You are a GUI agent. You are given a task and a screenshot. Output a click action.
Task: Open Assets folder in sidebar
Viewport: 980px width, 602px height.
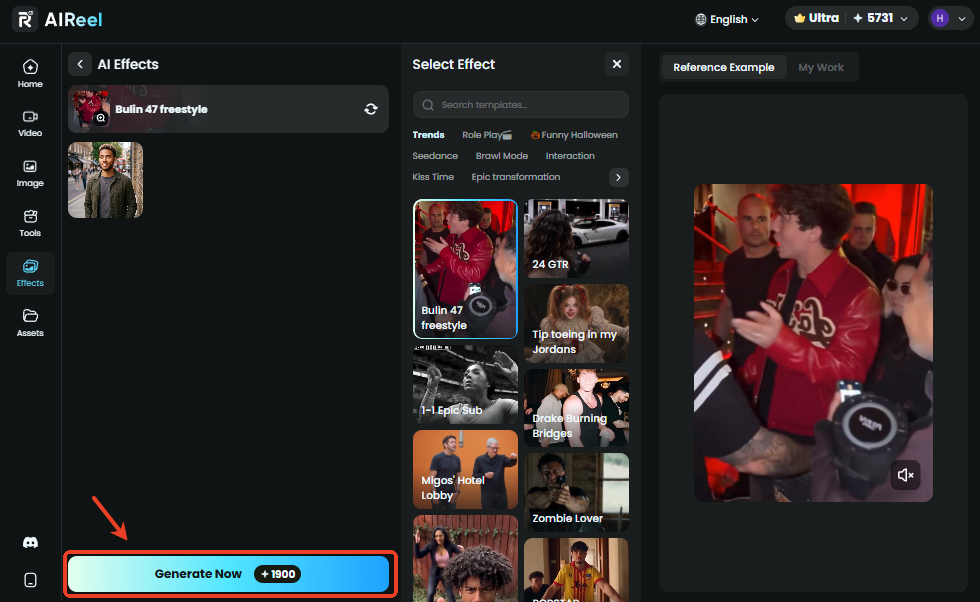point(30,323)
